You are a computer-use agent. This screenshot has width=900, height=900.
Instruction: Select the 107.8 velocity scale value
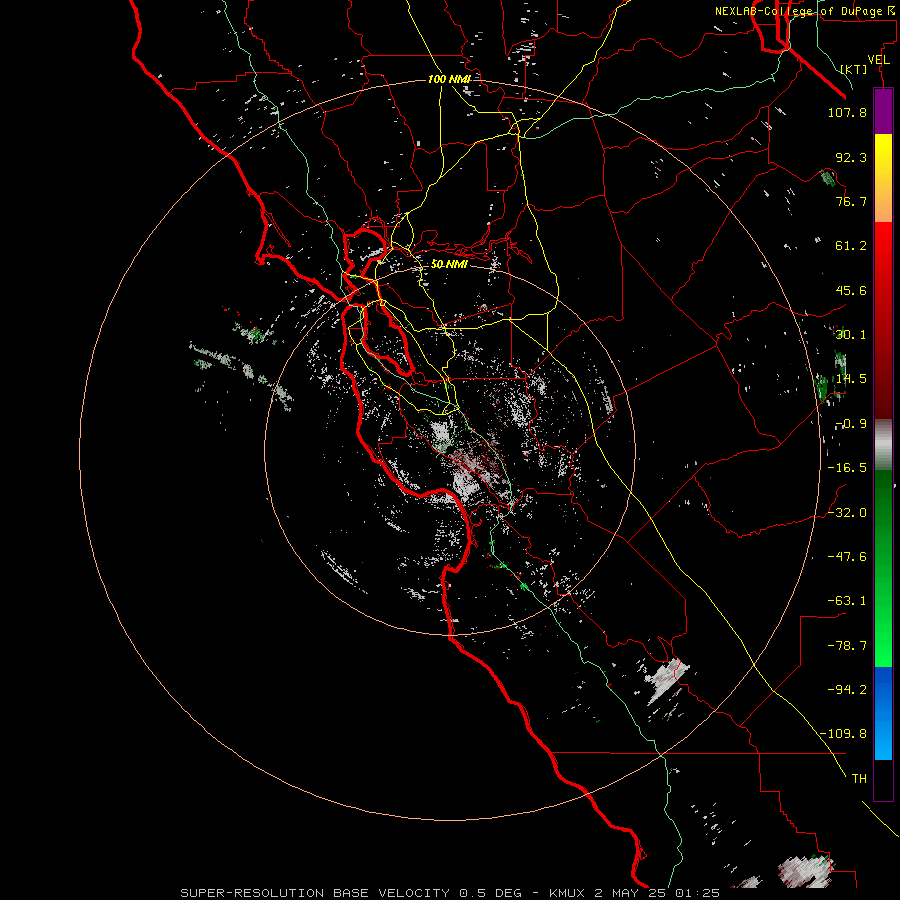coord(847,112)
